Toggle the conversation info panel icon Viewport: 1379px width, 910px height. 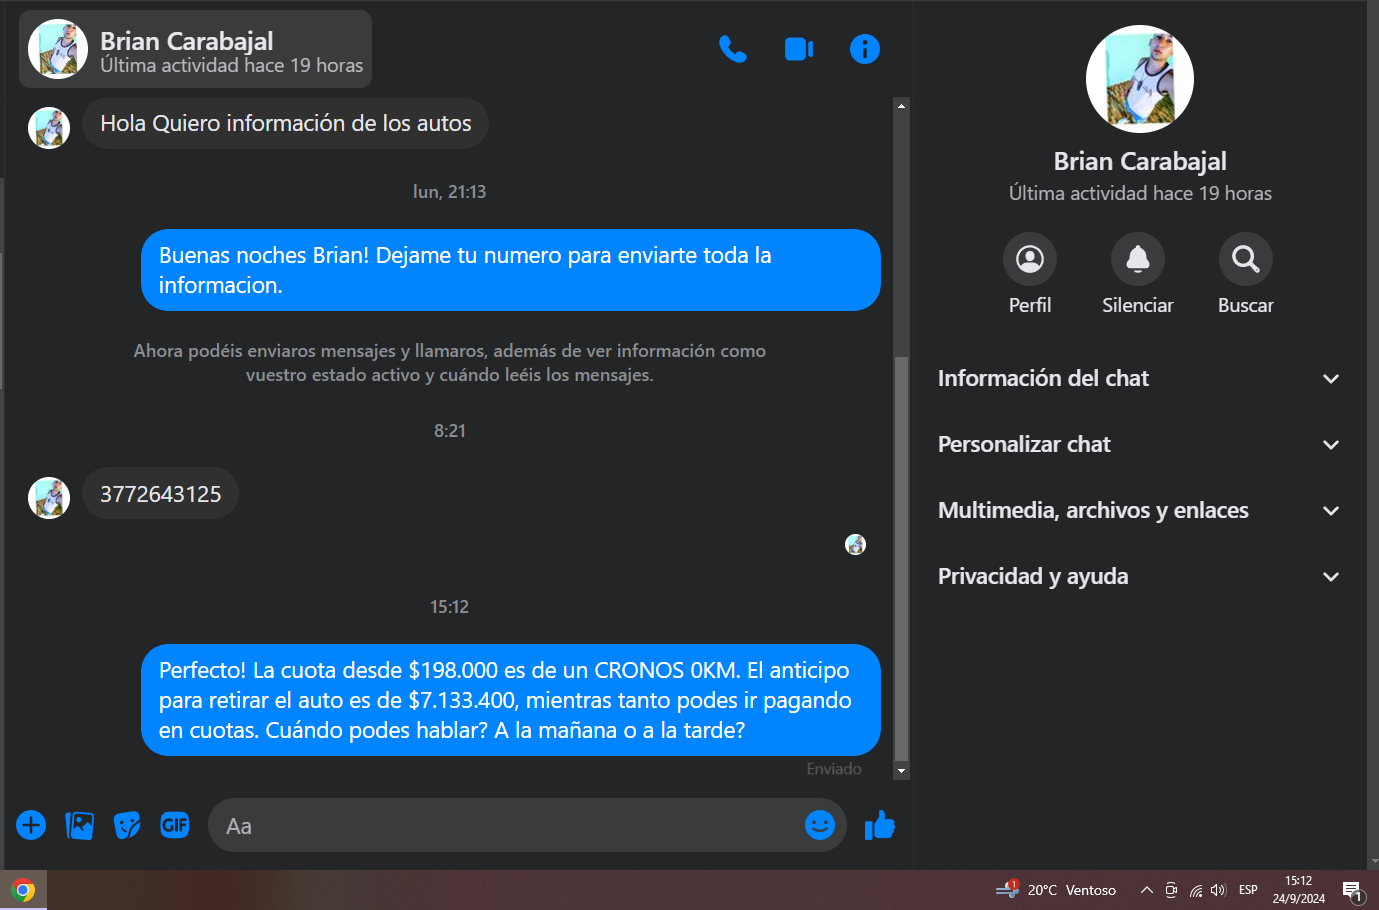[865, 49]
